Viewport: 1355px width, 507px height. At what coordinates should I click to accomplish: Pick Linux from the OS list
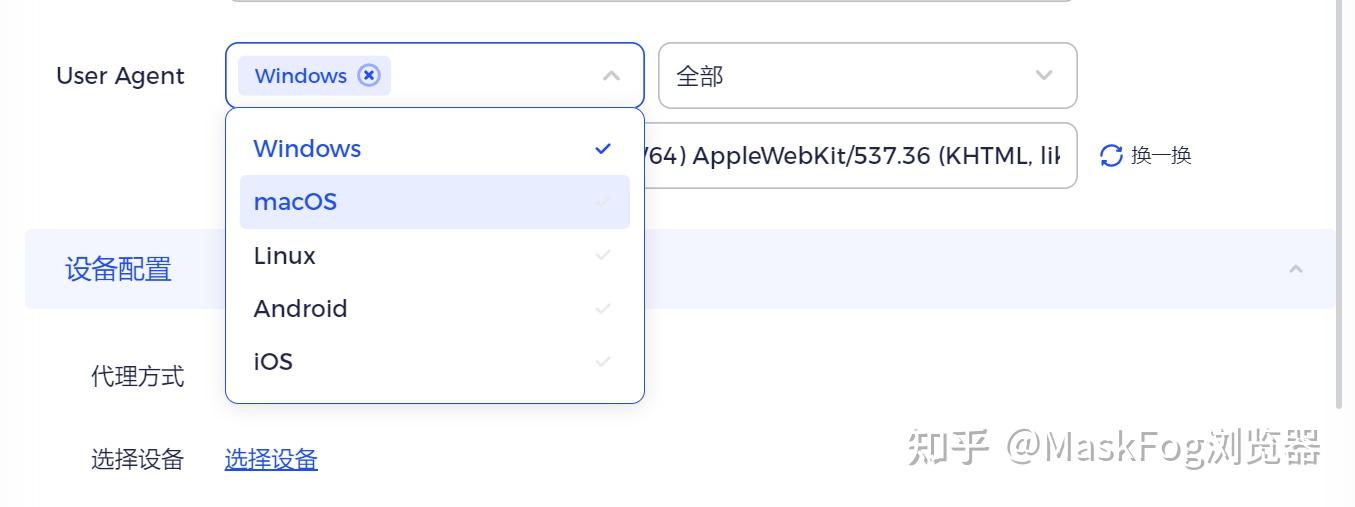tap(285, 256)
